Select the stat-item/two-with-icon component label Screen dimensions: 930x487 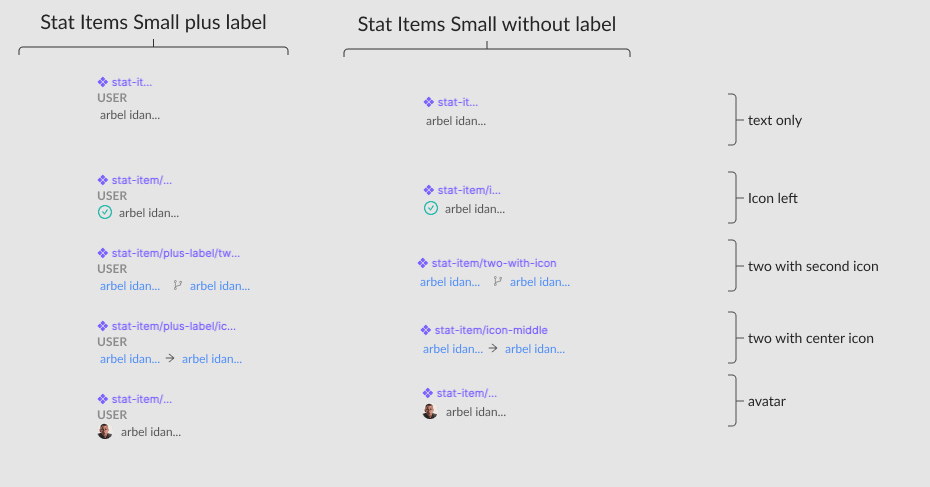494,263
